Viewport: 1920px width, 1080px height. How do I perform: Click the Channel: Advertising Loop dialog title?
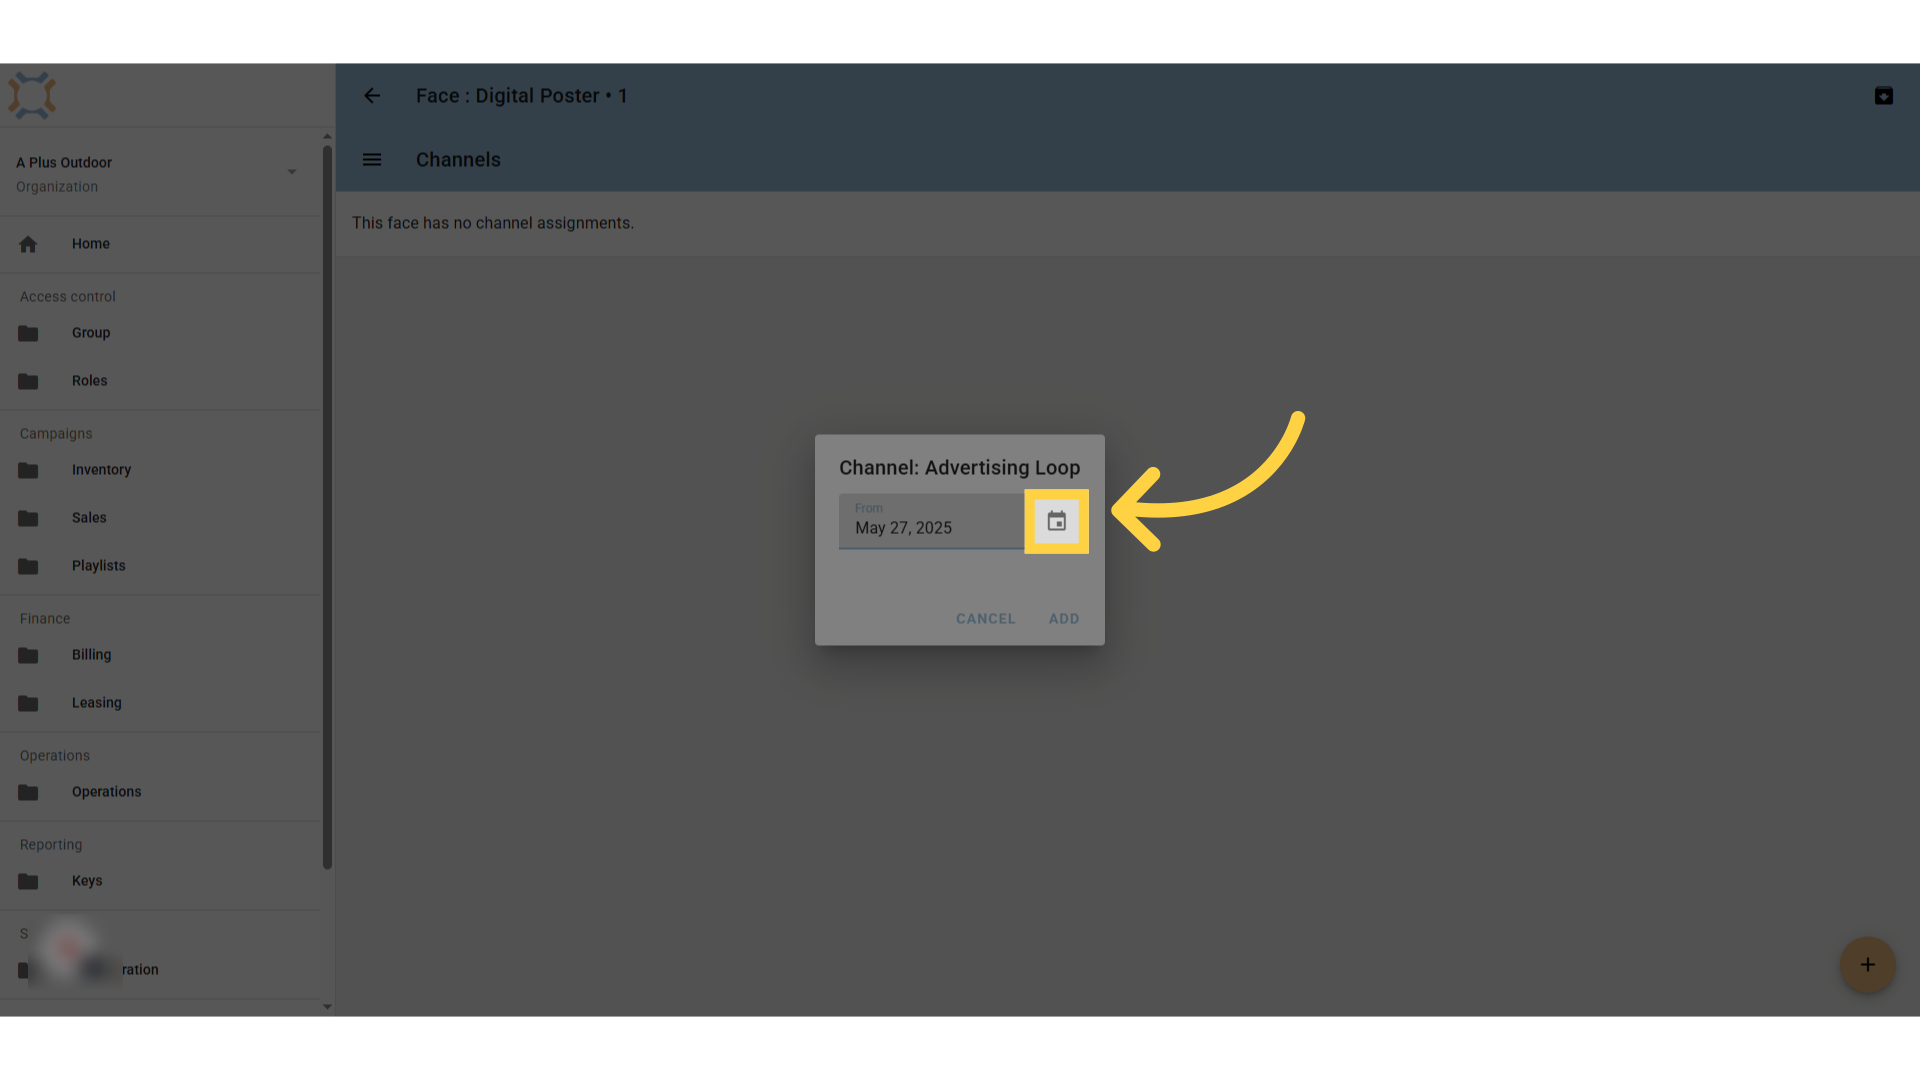click(959, 468)
